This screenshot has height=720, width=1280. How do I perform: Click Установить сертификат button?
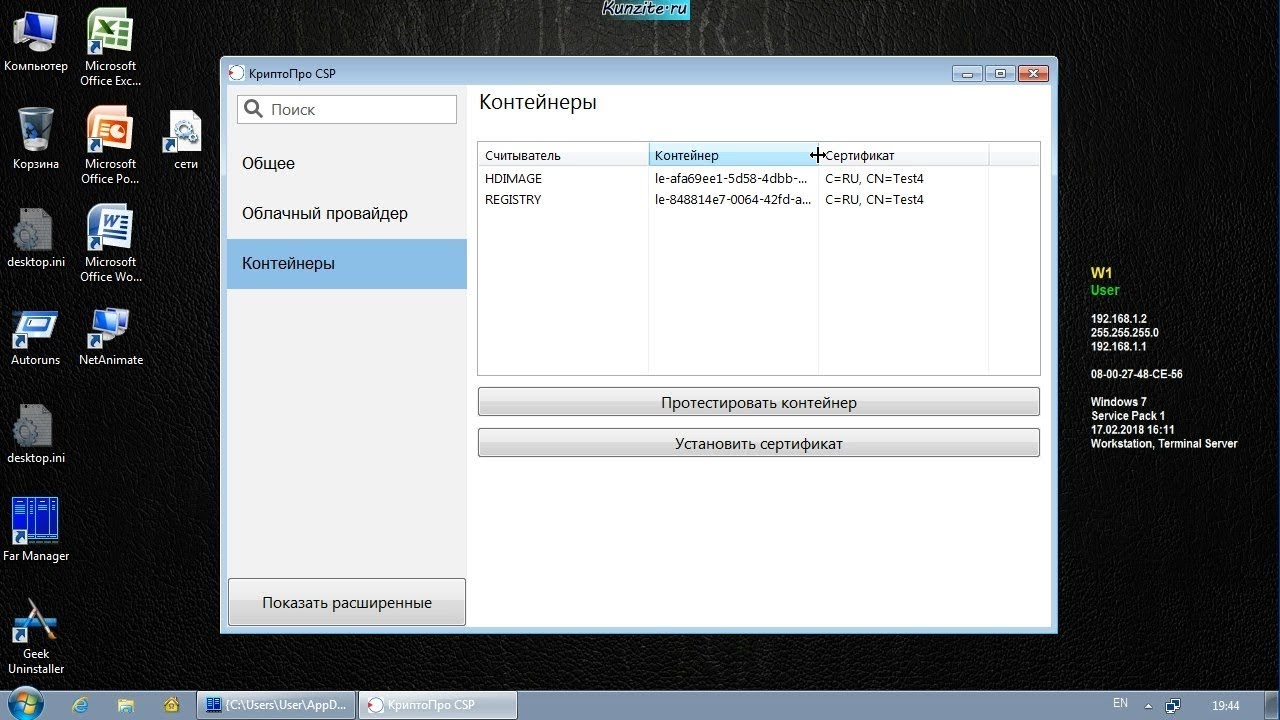[x=759, y=443]
